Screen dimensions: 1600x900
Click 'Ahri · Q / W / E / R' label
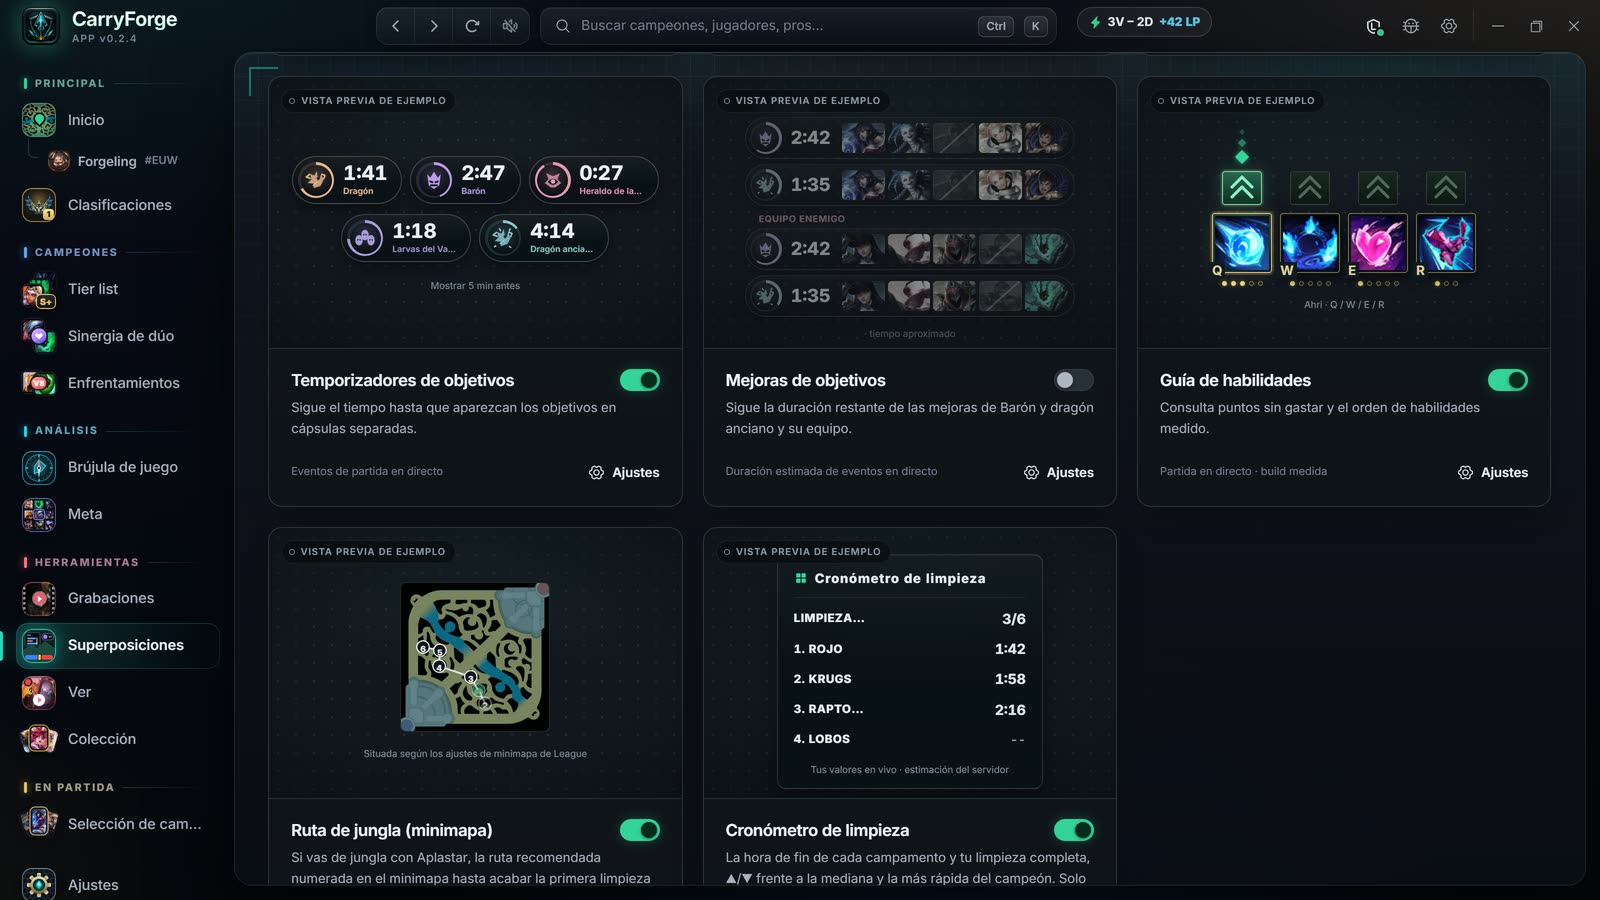1344,305
